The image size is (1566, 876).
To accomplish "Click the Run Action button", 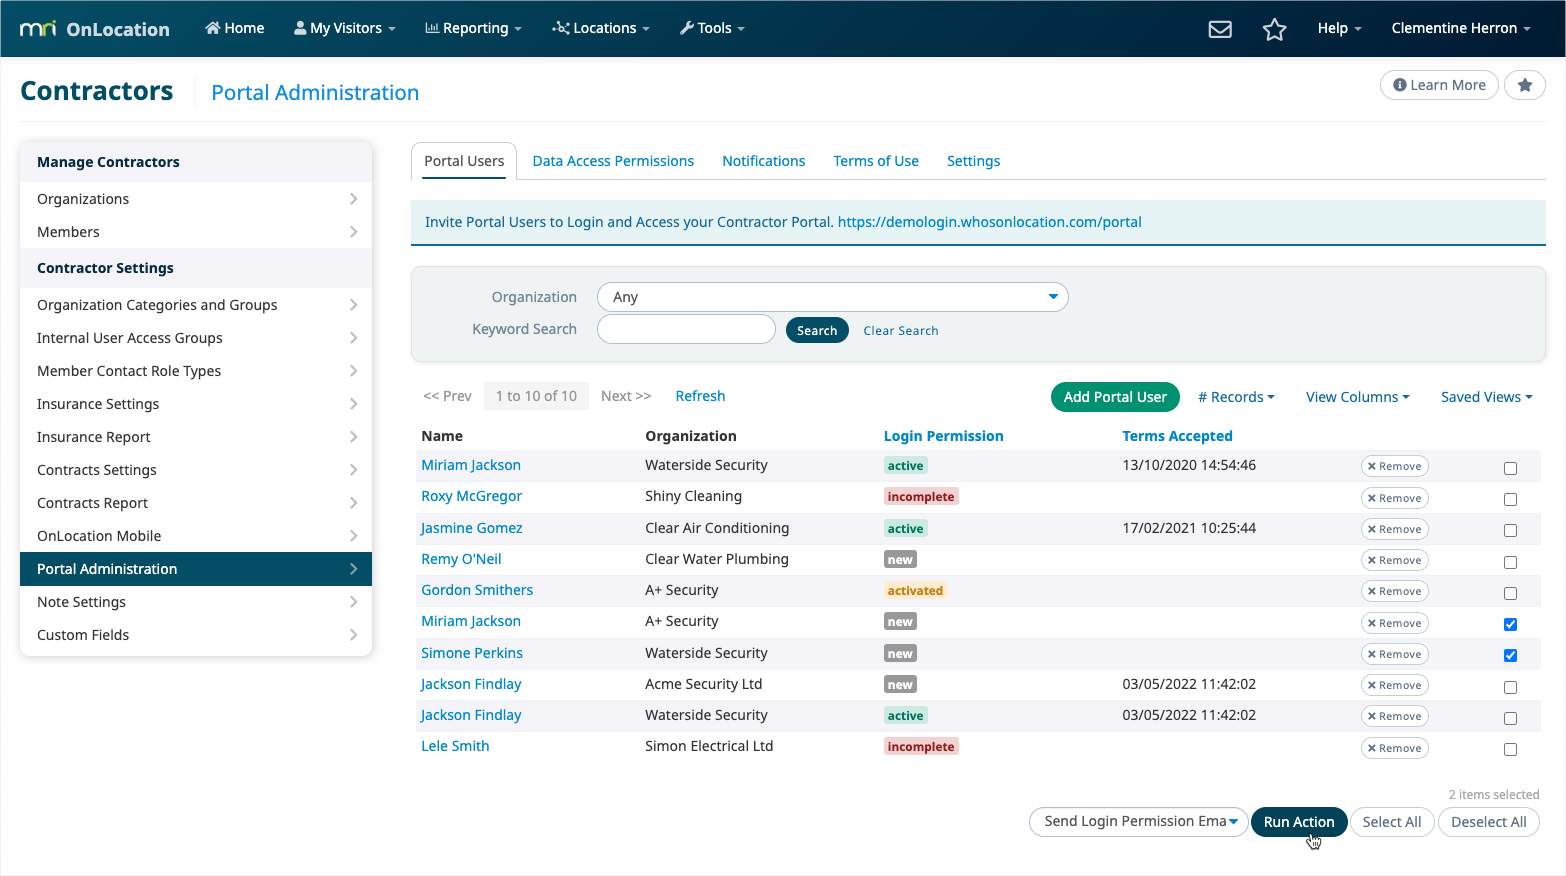I will click(1298, 822).
